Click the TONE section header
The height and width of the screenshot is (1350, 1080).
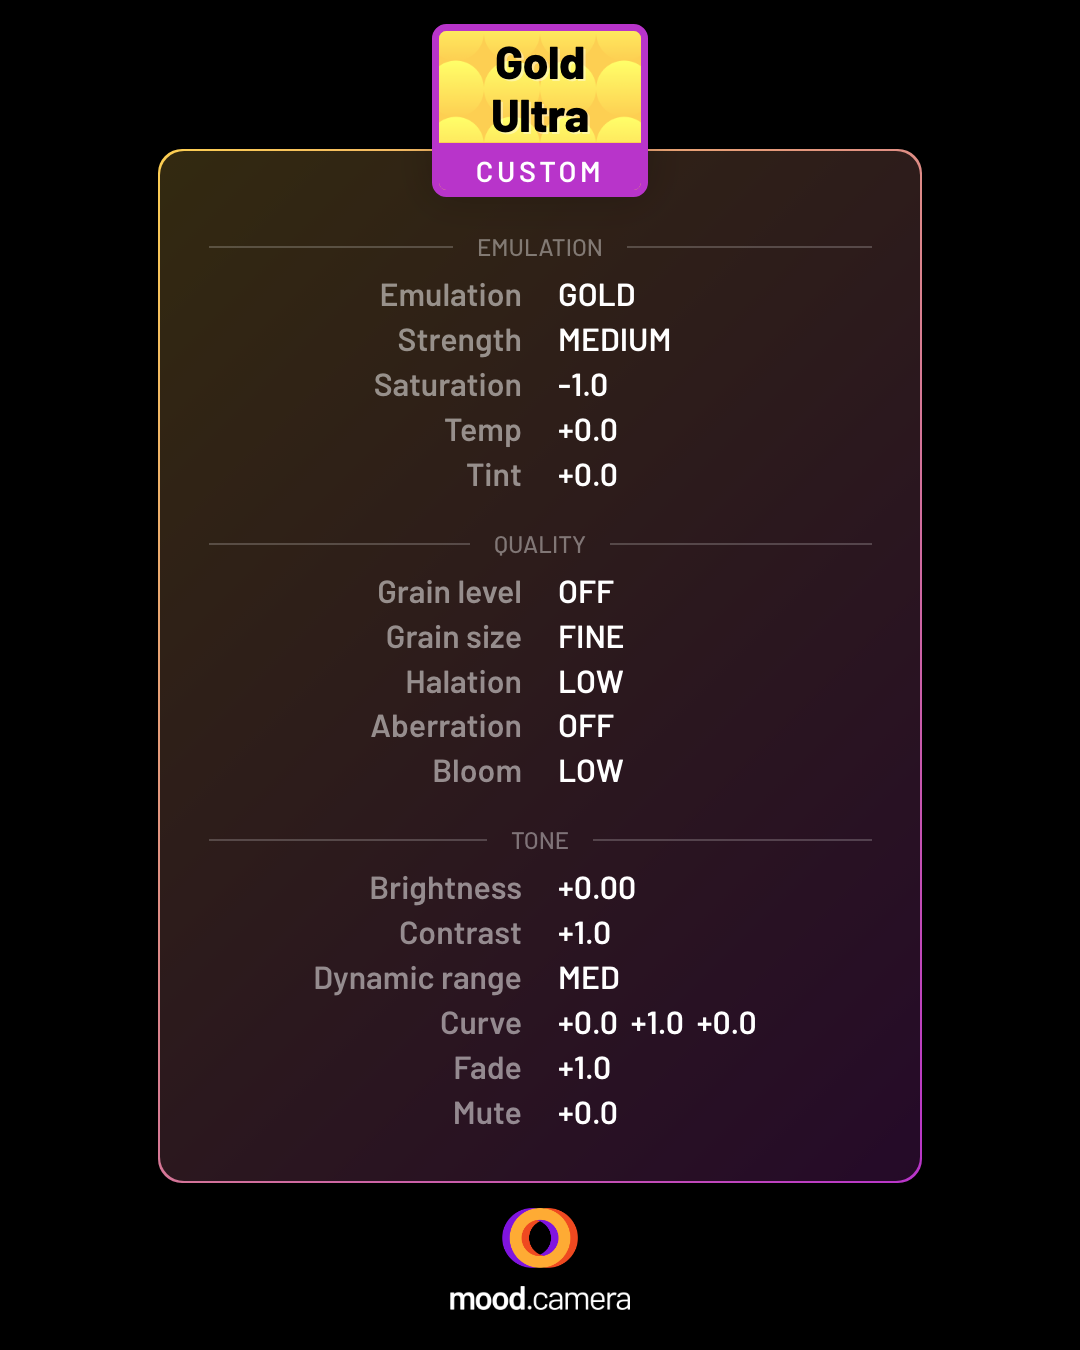[x=540, y=841]
